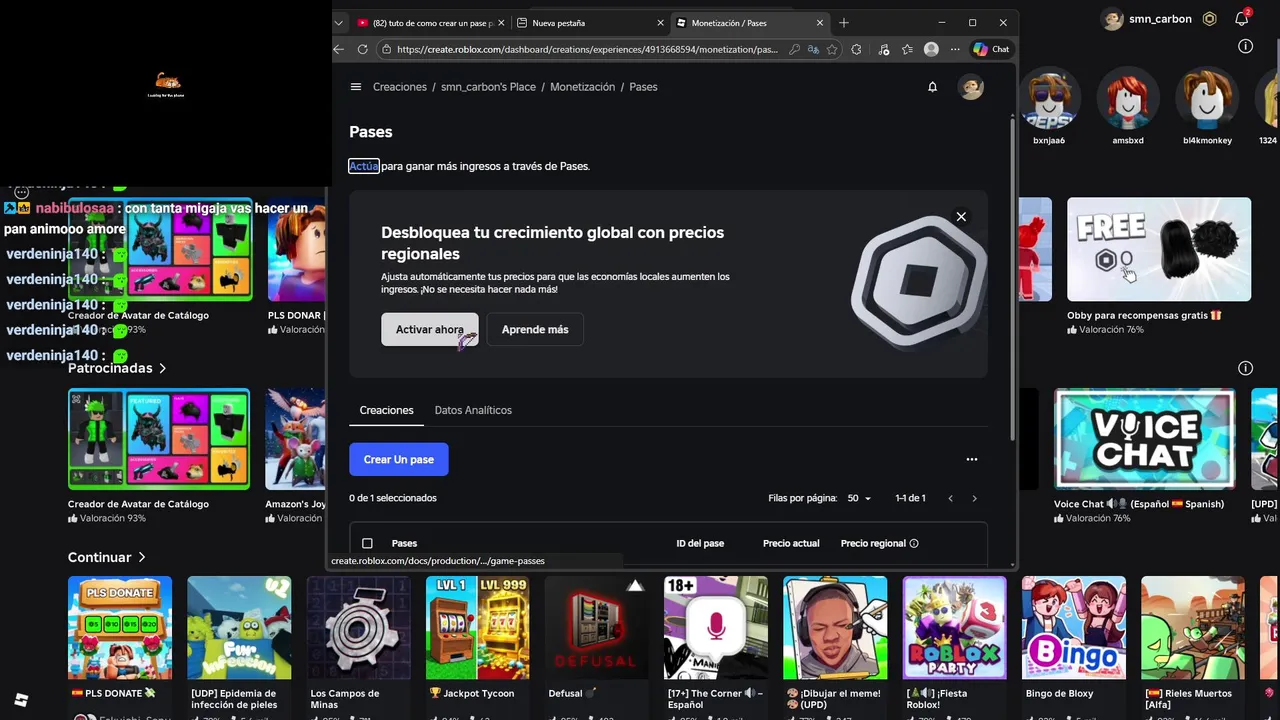Open smn_carbon profile avatar in Roblox app
The height and width of the screenshot is (720, 1280).
[x=1112, y=19]
